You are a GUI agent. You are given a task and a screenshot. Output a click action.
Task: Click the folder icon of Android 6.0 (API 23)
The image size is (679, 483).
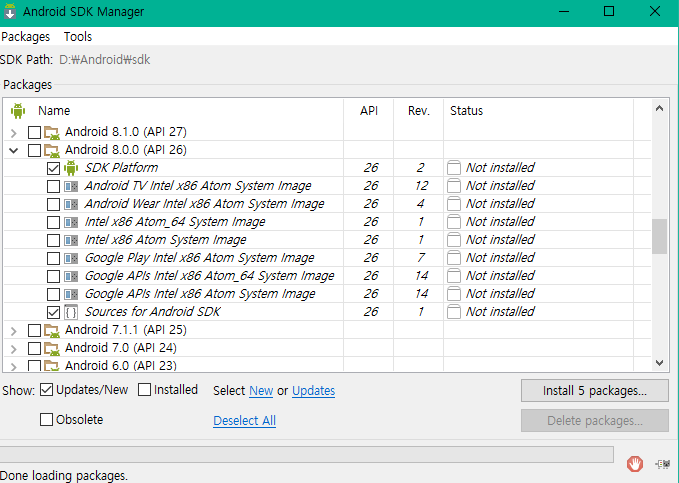52,366
